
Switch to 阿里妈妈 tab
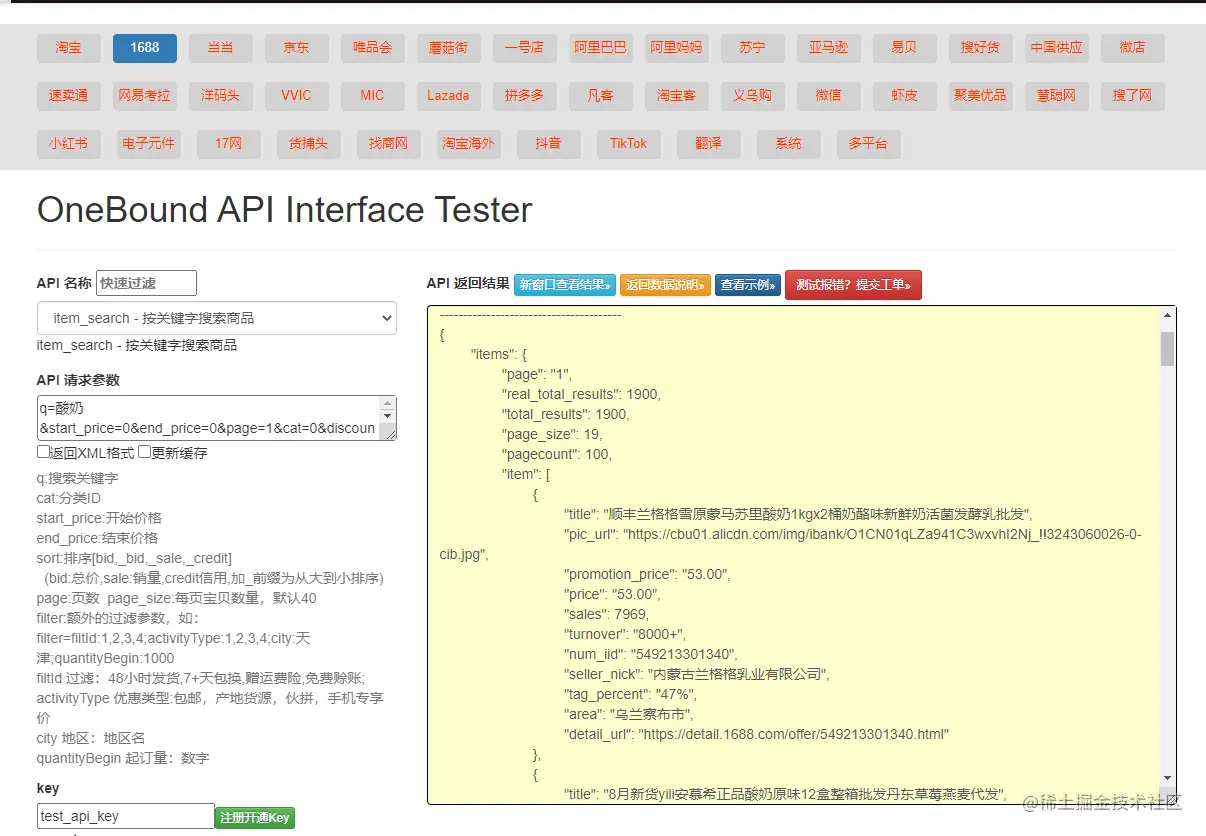[677, 48]
